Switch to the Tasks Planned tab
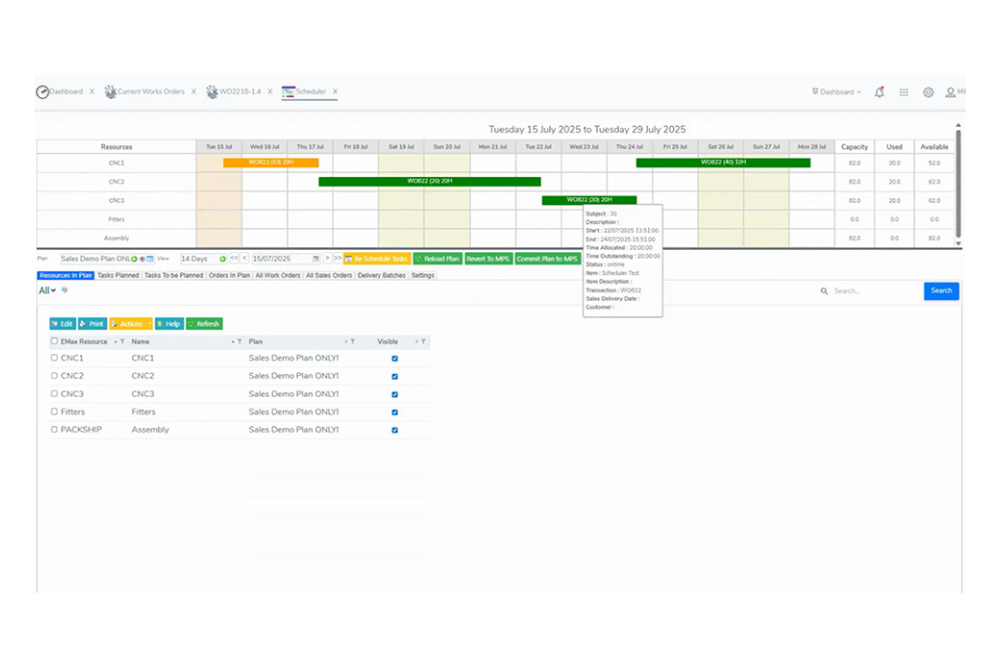Image resolution: width=1000 pixels, height=667 pixels. click(118, 275)
